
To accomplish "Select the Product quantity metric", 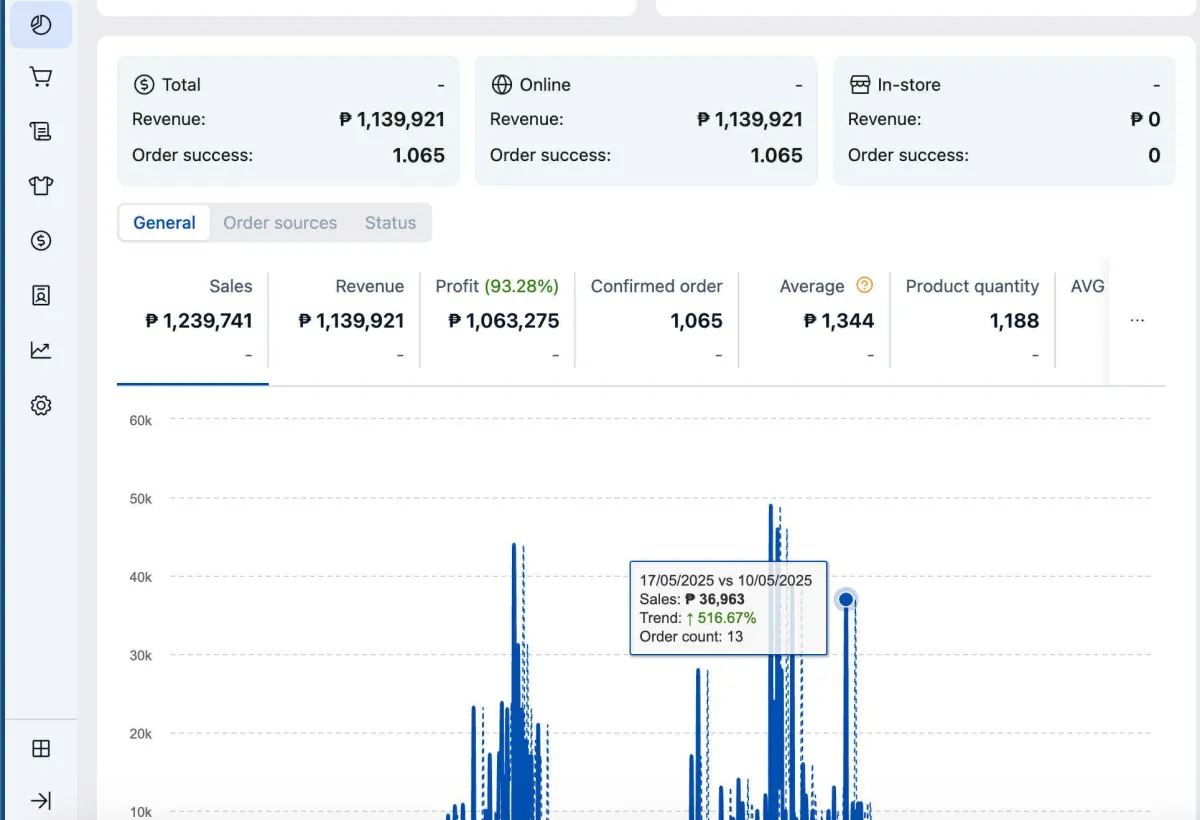I will click(x=972, y=320).
